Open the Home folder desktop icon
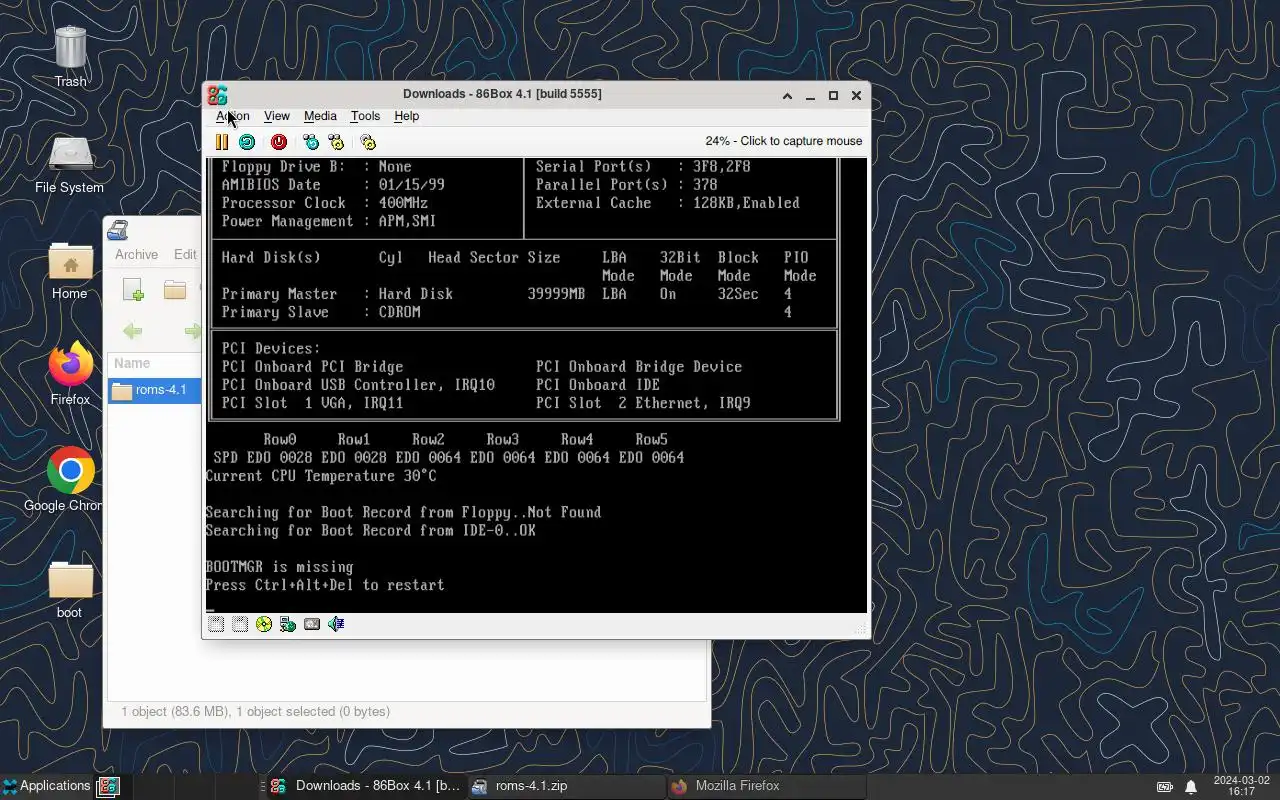1280x800 pixels. point(70,271)
